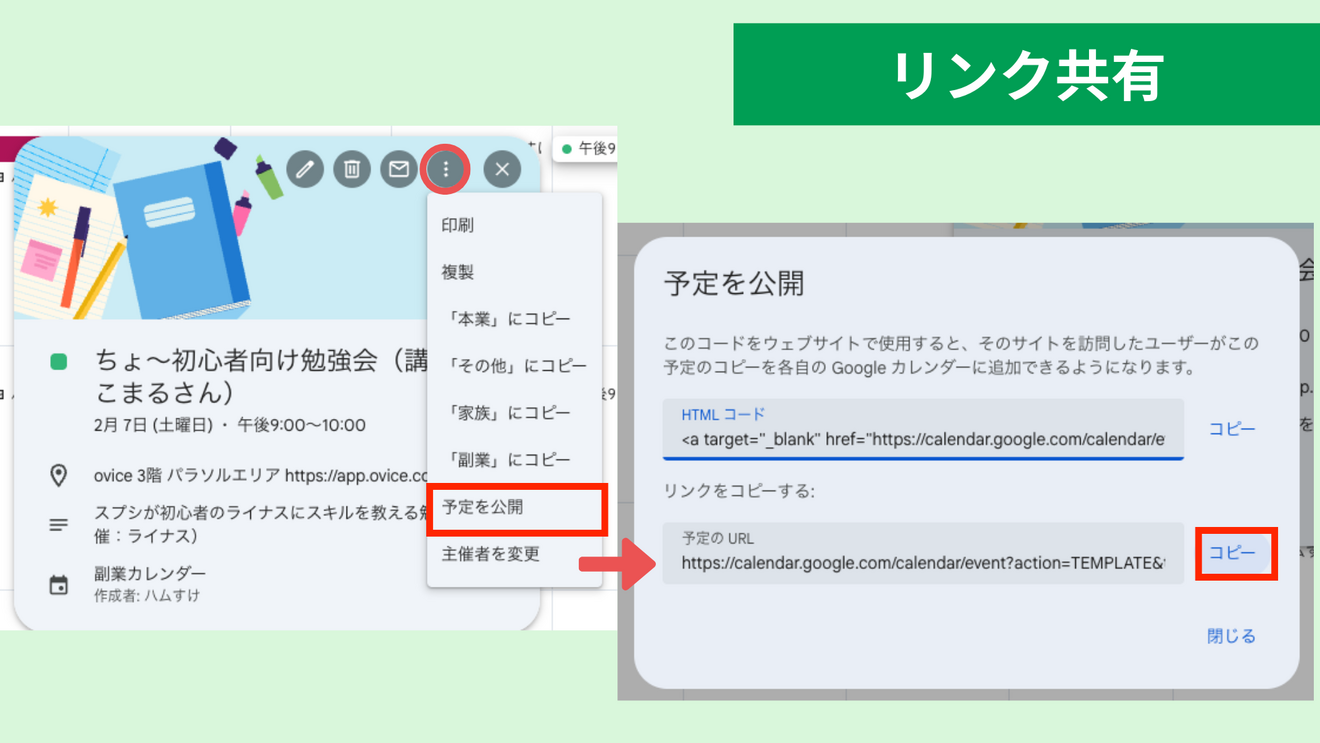Choose 「本業」にコピー menu entry
This screenshot has height=743, width=1320.
514,319
